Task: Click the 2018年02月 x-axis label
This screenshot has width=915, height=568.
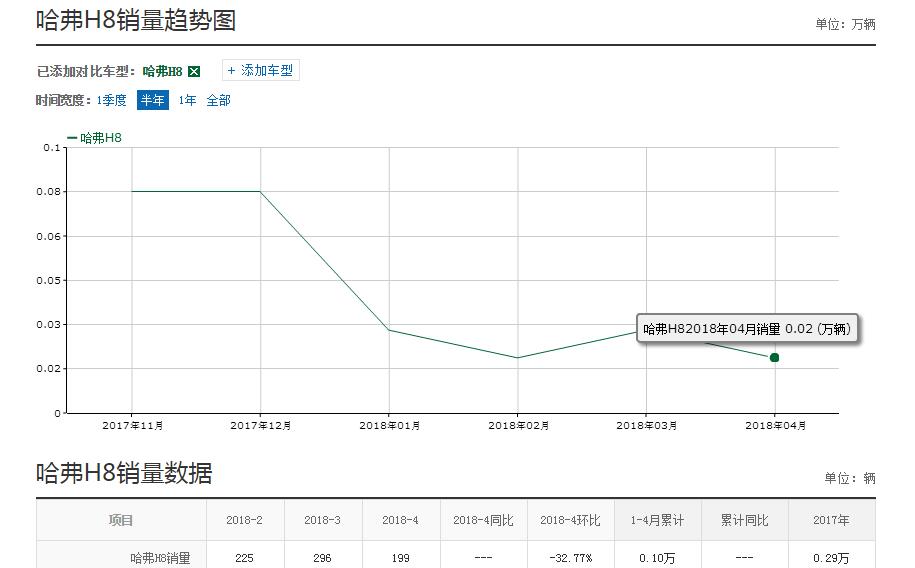Action: (518, 426)
